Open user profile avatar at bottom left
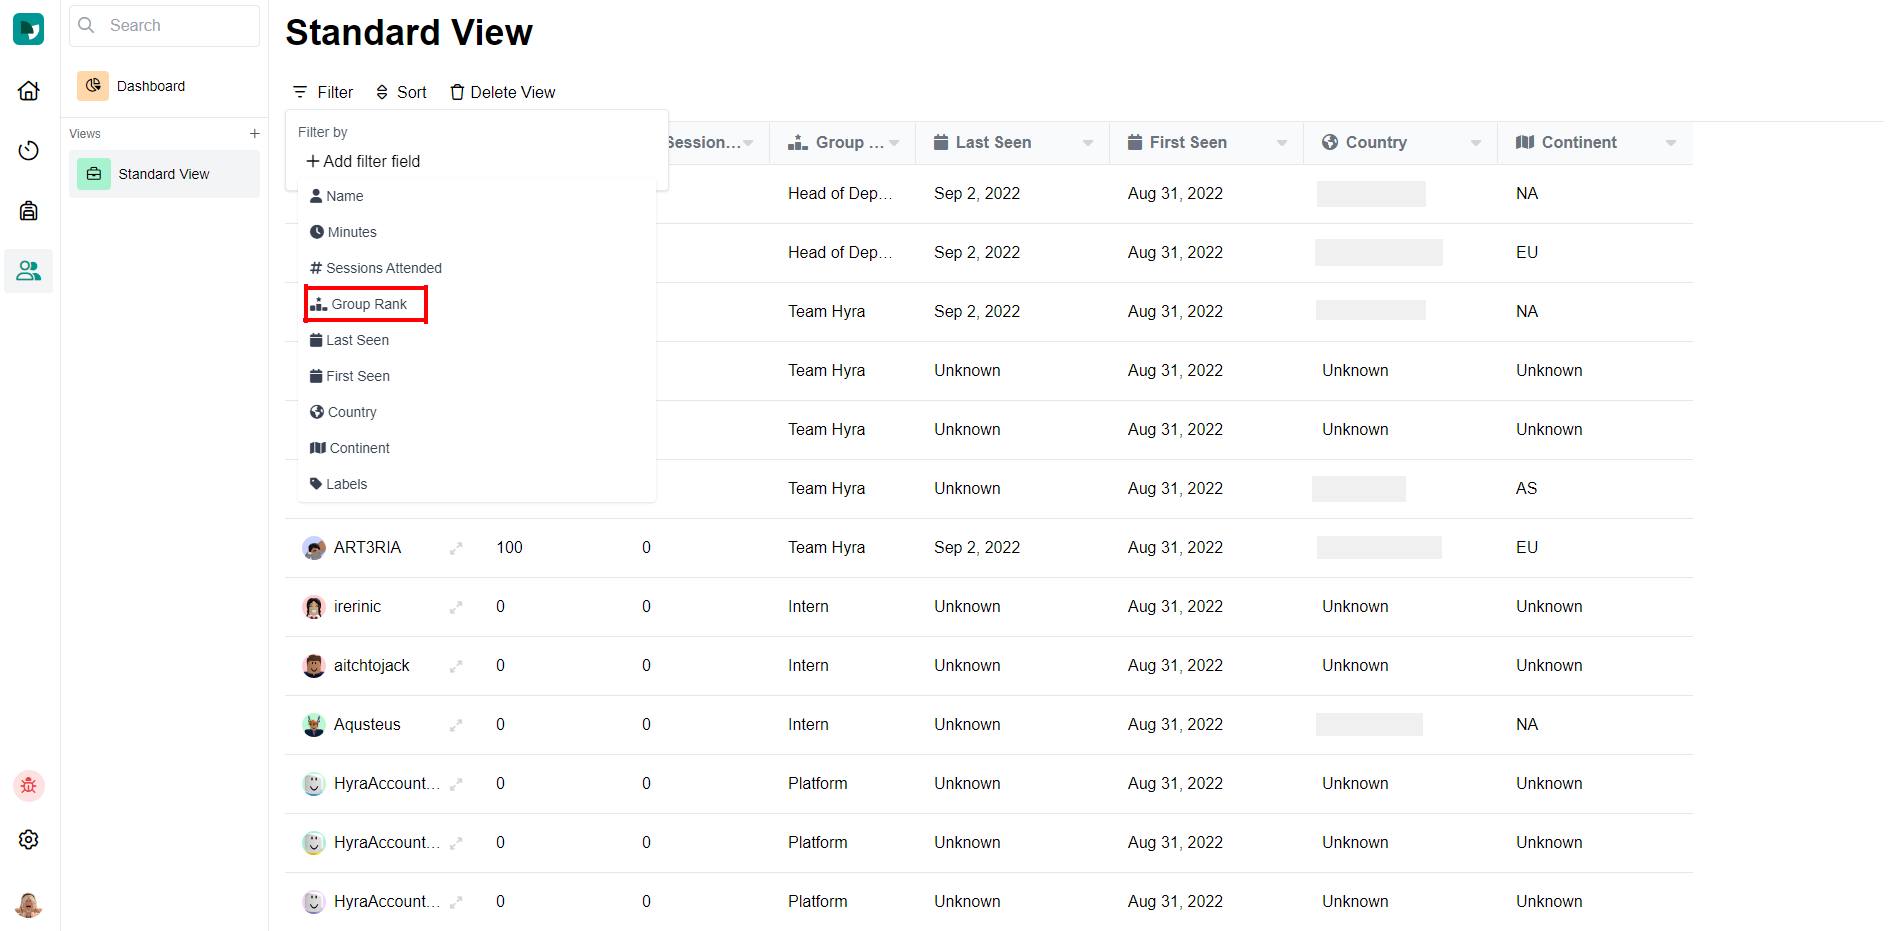Viewport: 1900px width, 931px height. click(29, 904)
